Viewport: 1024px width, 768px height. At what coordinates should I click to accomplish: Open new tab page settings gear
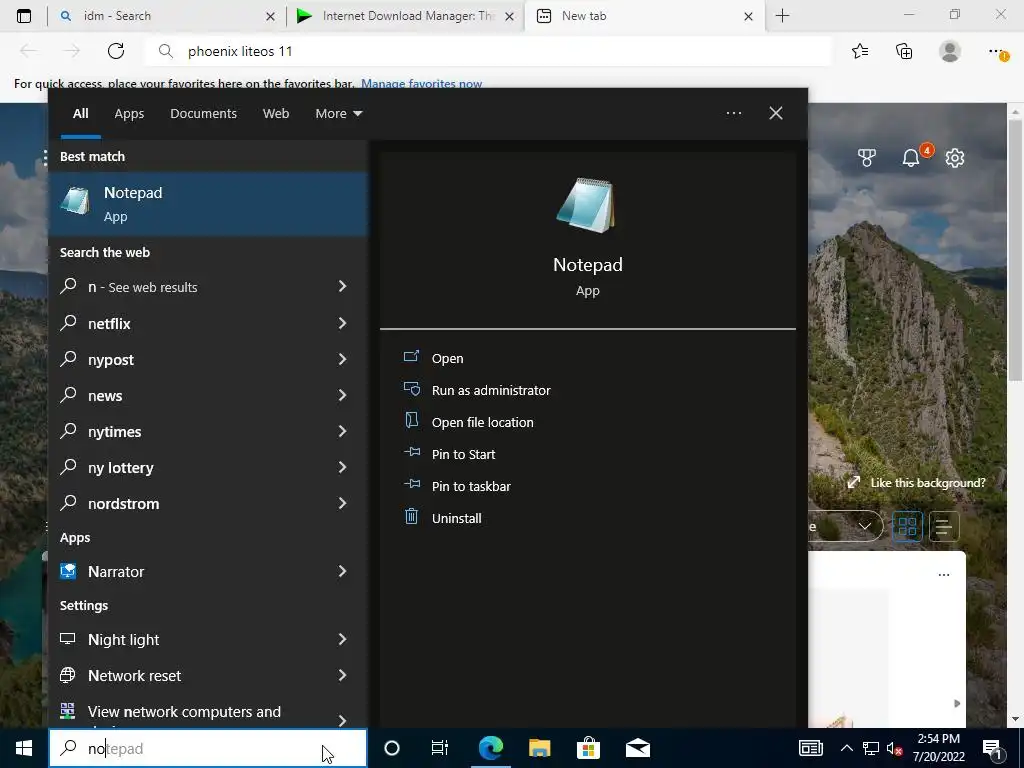(954, 157)
